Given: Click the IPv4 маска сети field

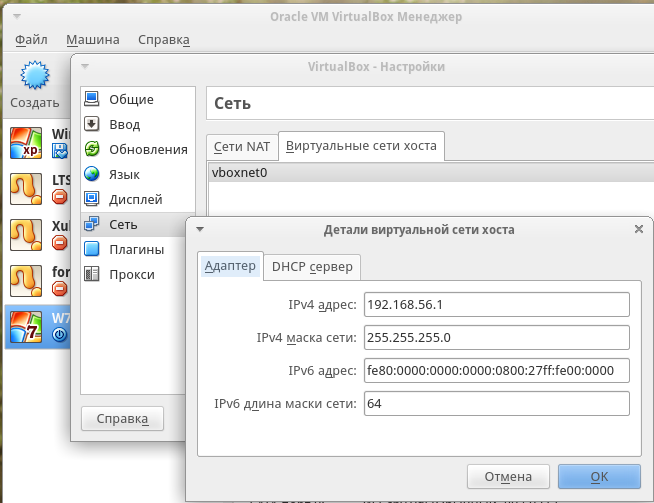Looking at the screenshot, I should pyautogui.click(x=497, y=337).
